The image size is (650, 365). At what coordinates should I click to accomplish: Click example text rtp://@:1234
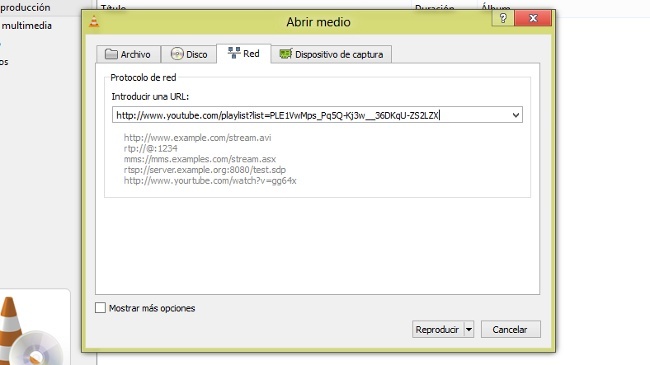[x=150, y=148]
